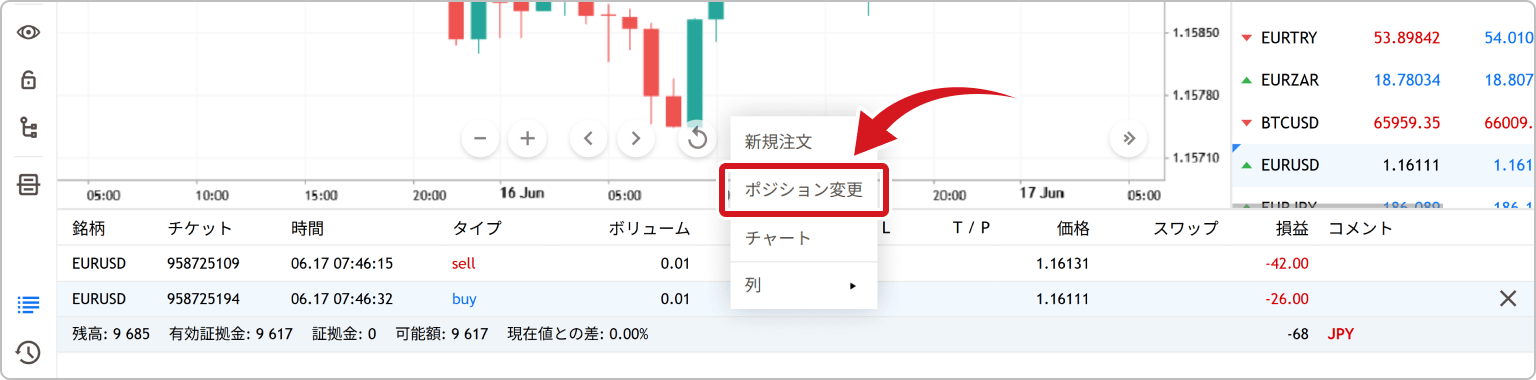Zoom out chart with minus button
Viewport: 1536px width, 380px height.
pyautogui.click(x=480, y=139)
